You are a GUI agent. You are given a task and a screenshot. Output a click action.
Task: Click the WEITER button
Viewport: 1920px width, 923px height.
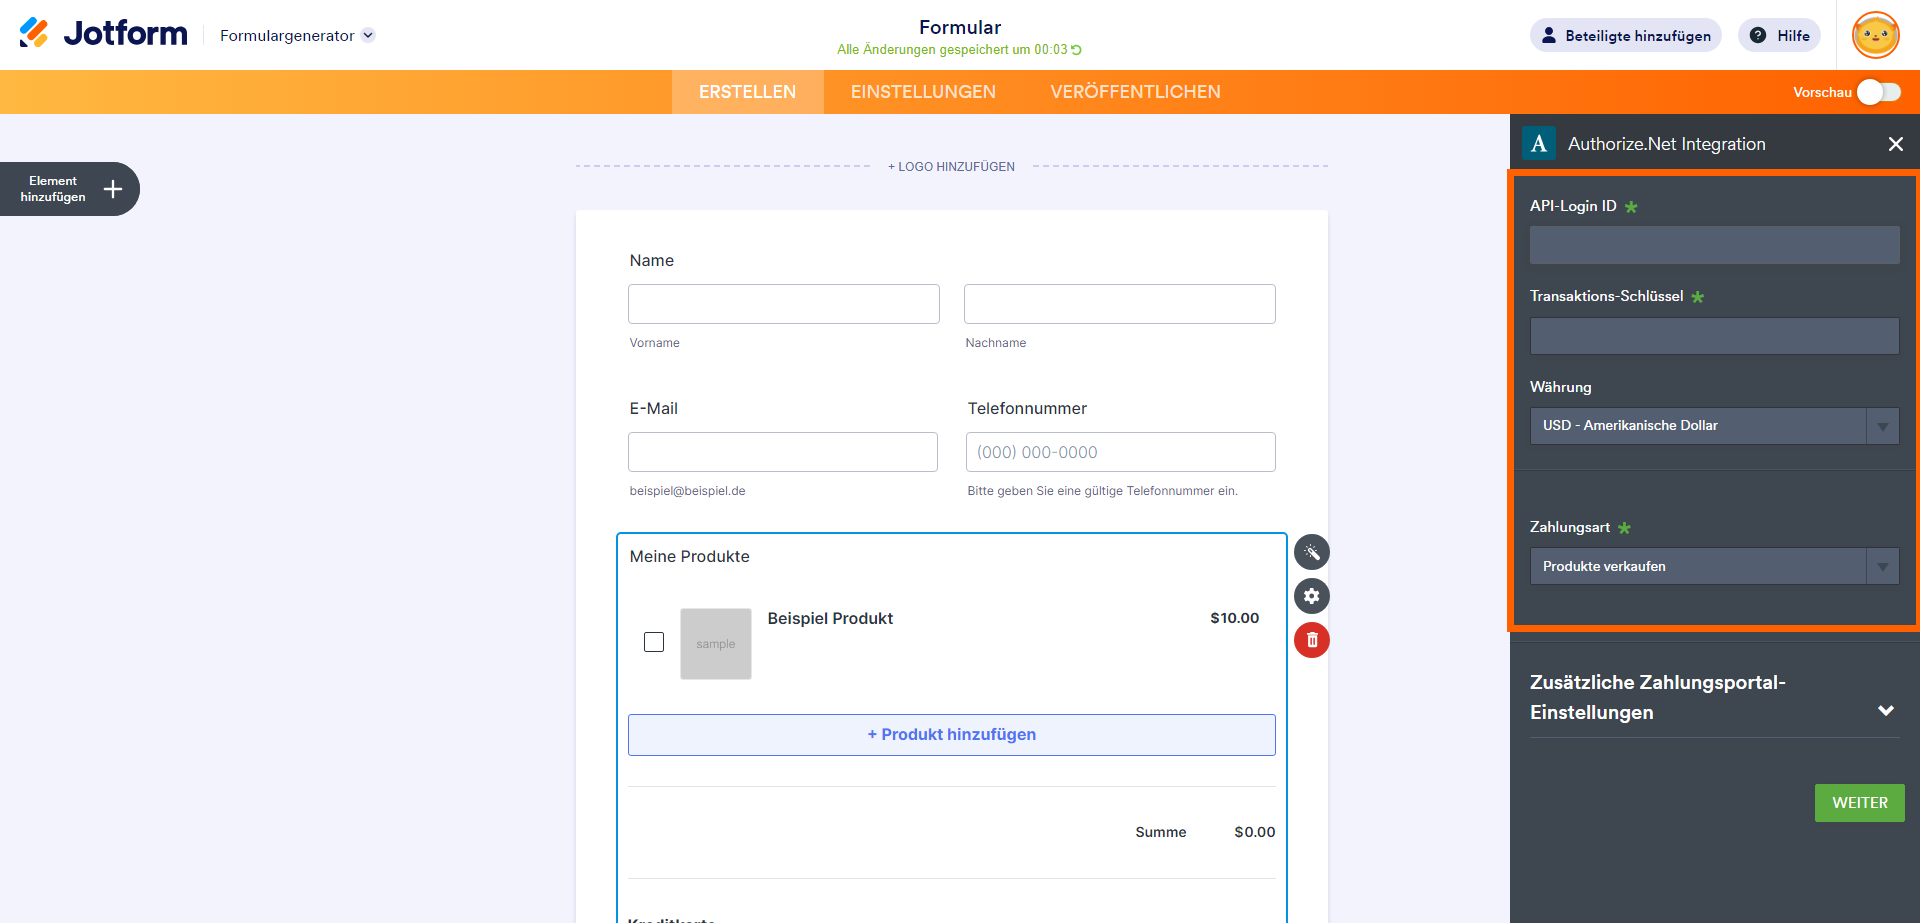pos(1860,803)
